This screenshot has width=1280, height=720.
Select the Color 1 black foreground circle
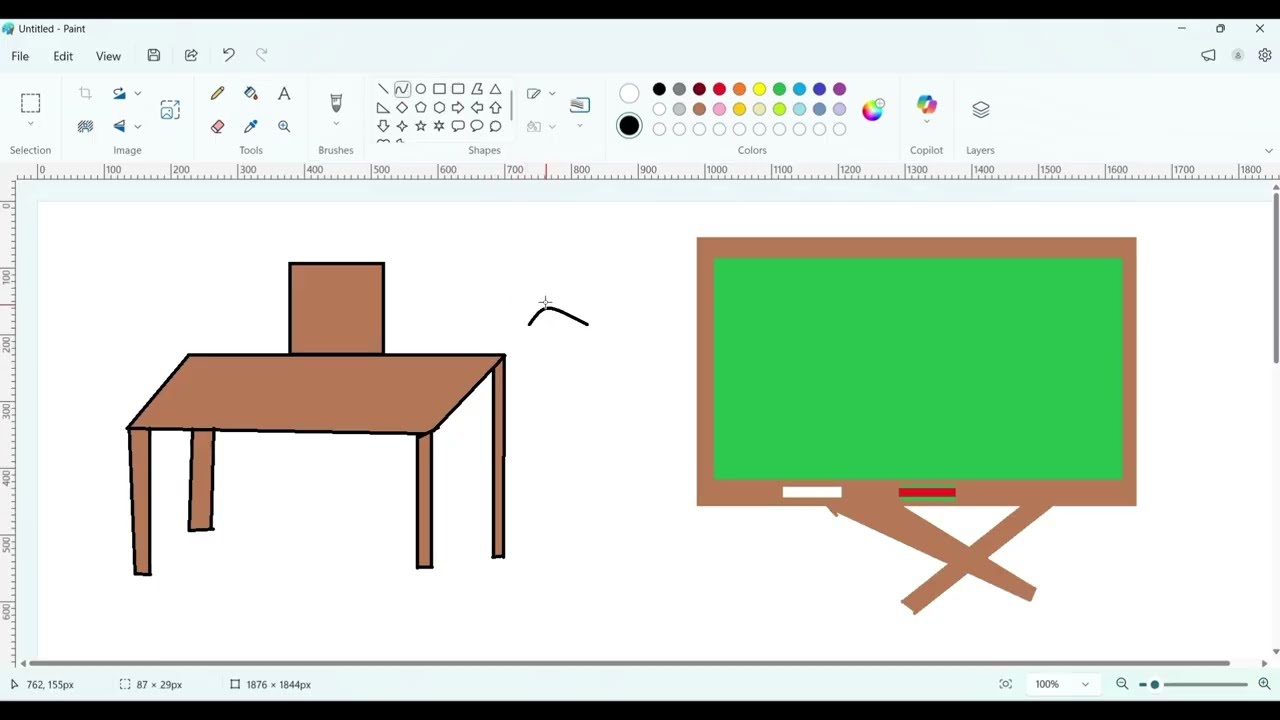coord(629,125)
